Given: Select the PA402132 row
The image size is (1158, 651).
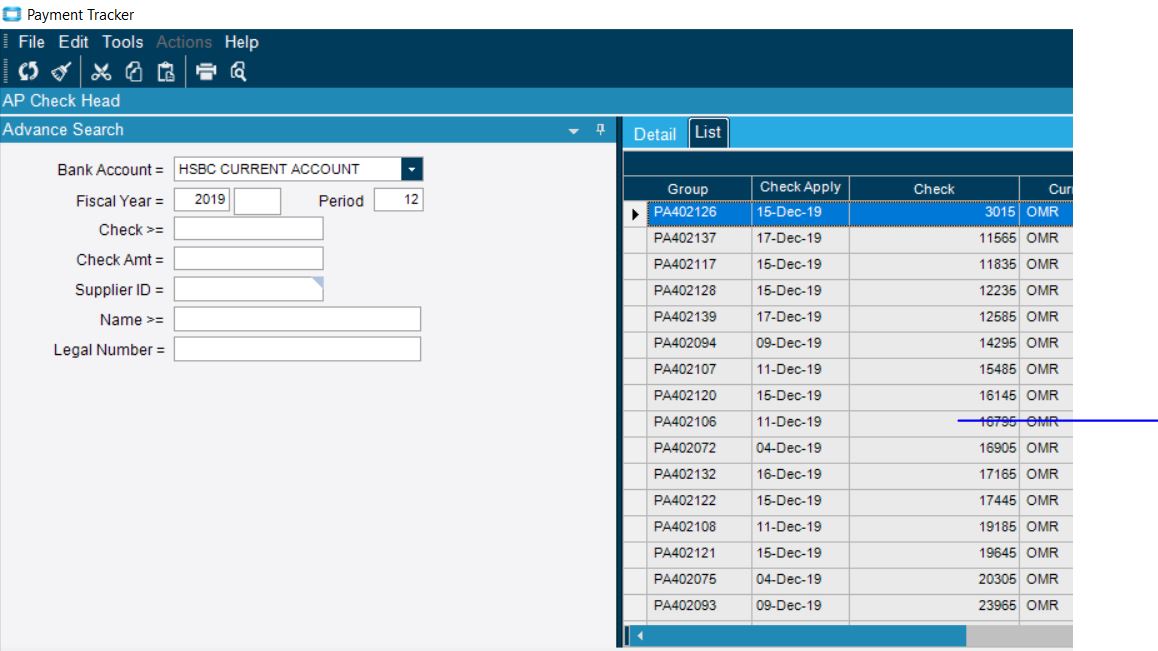Looking at the screenshot, I should click(x=848, y=474).
